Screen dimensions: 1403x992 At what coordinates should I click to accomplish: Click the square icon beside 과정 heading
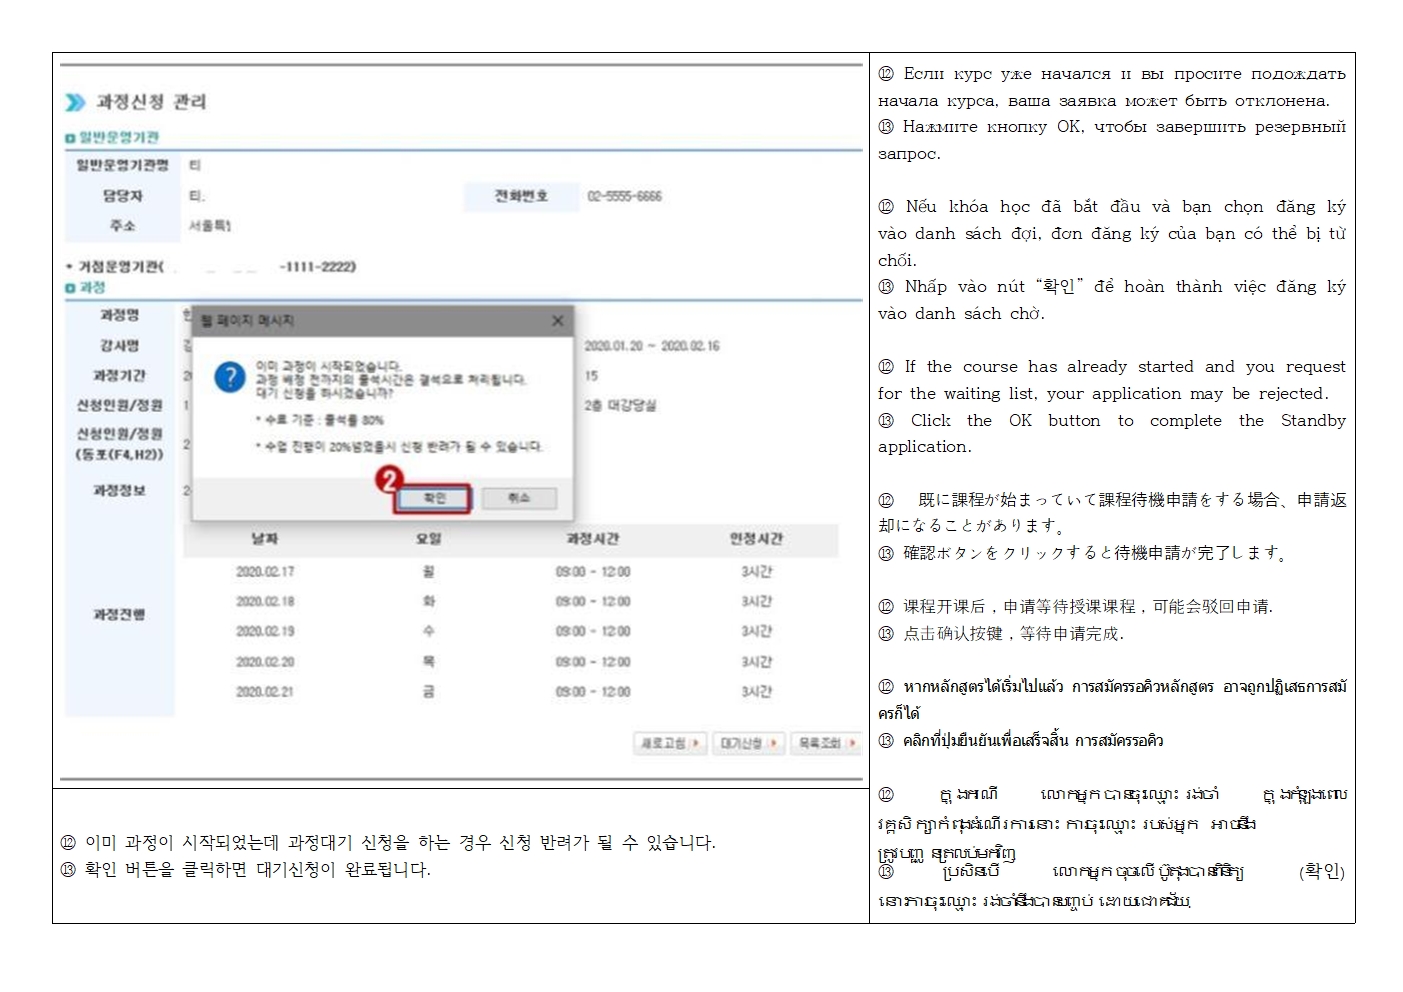[70, 288]
